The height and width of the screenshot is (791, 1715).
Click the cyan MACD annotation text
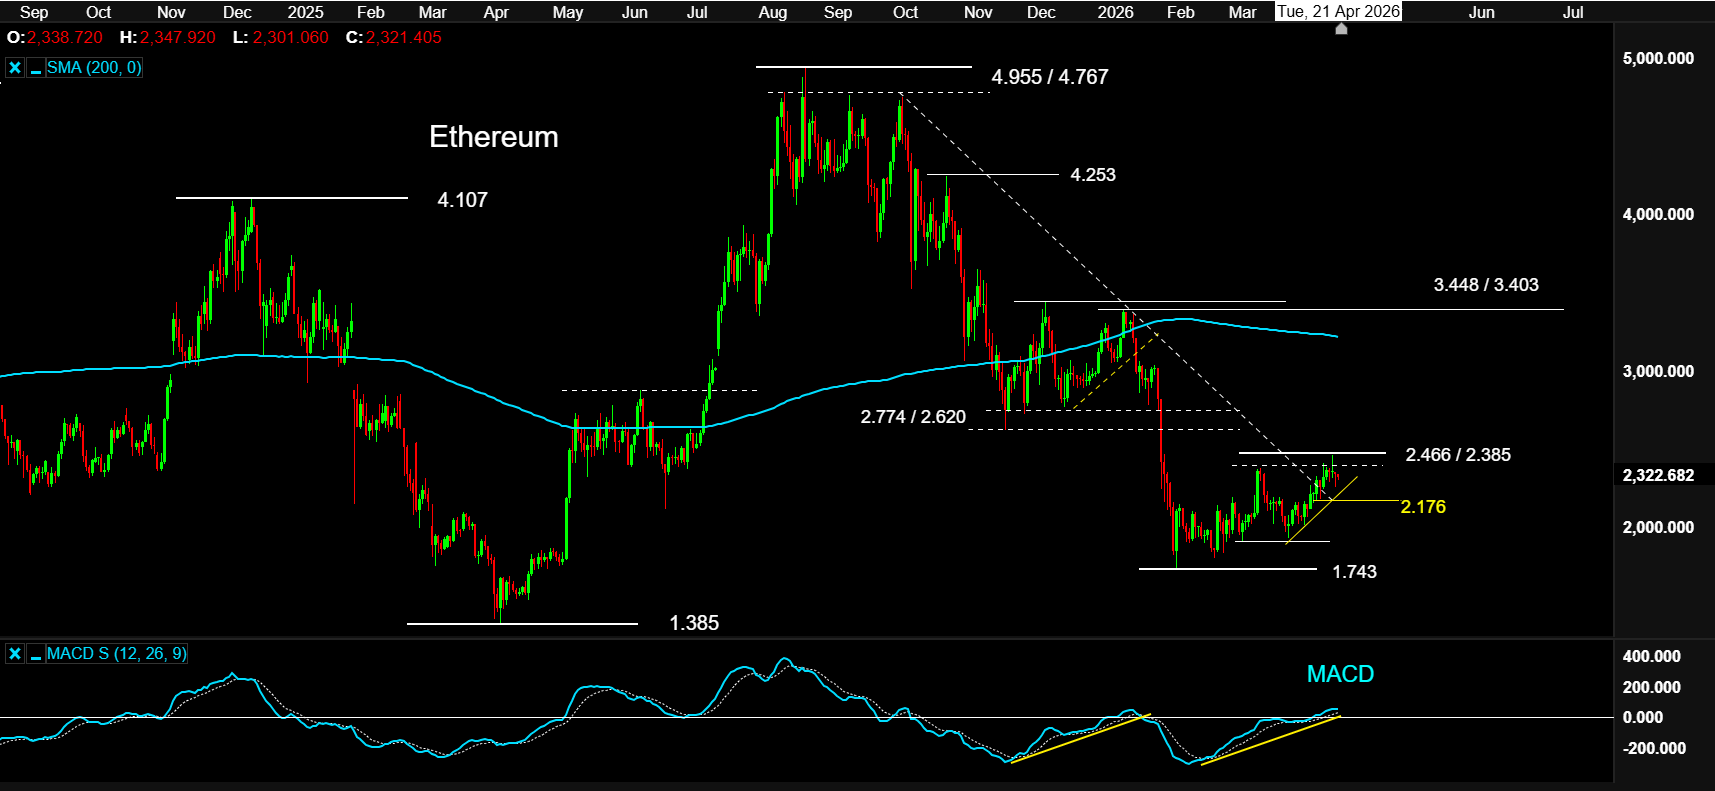1341,674
